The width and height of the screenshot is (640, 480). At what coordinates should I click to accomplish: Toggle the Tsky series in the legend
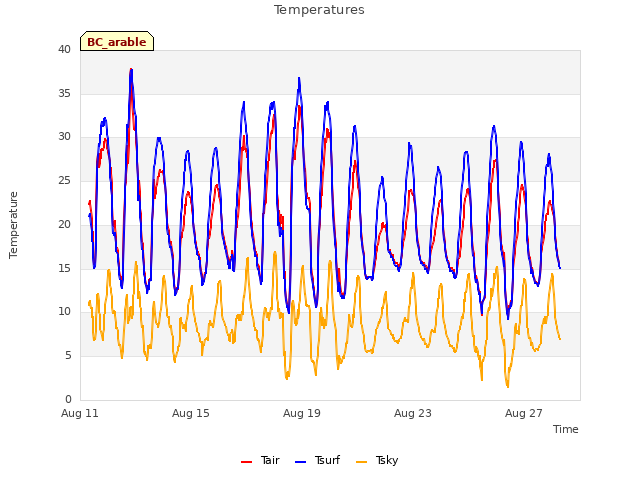(377, 460)
